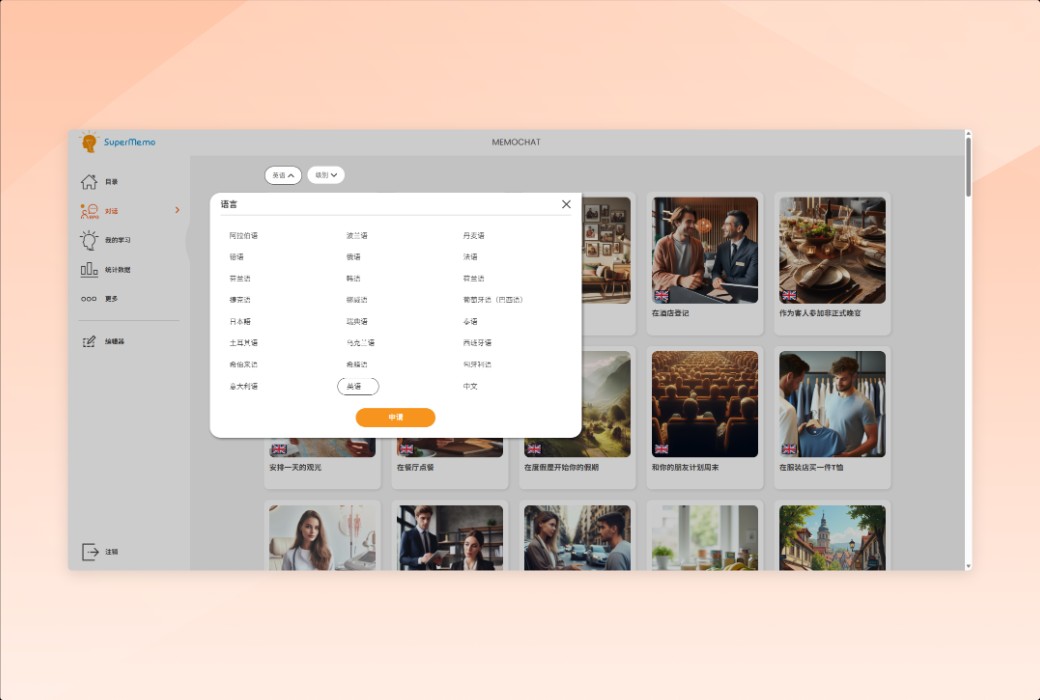Open the 在服装店买一件T恤 dialogue thumbnail
The image size is (1040, 700).
click(x=832, y=404)
